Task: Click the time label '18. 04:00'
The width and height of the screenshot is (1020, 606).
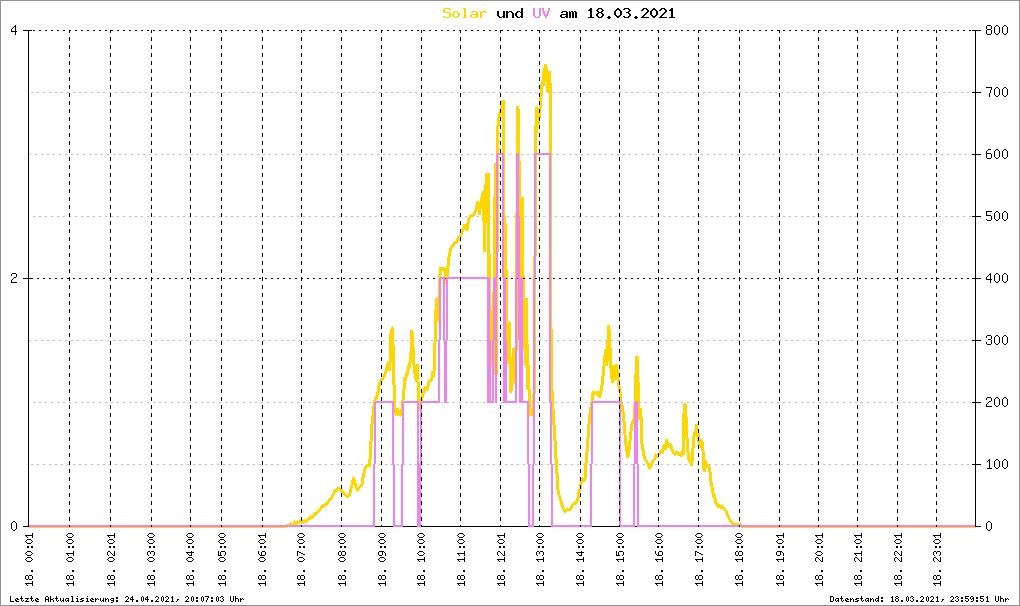Action: point(191,560)
